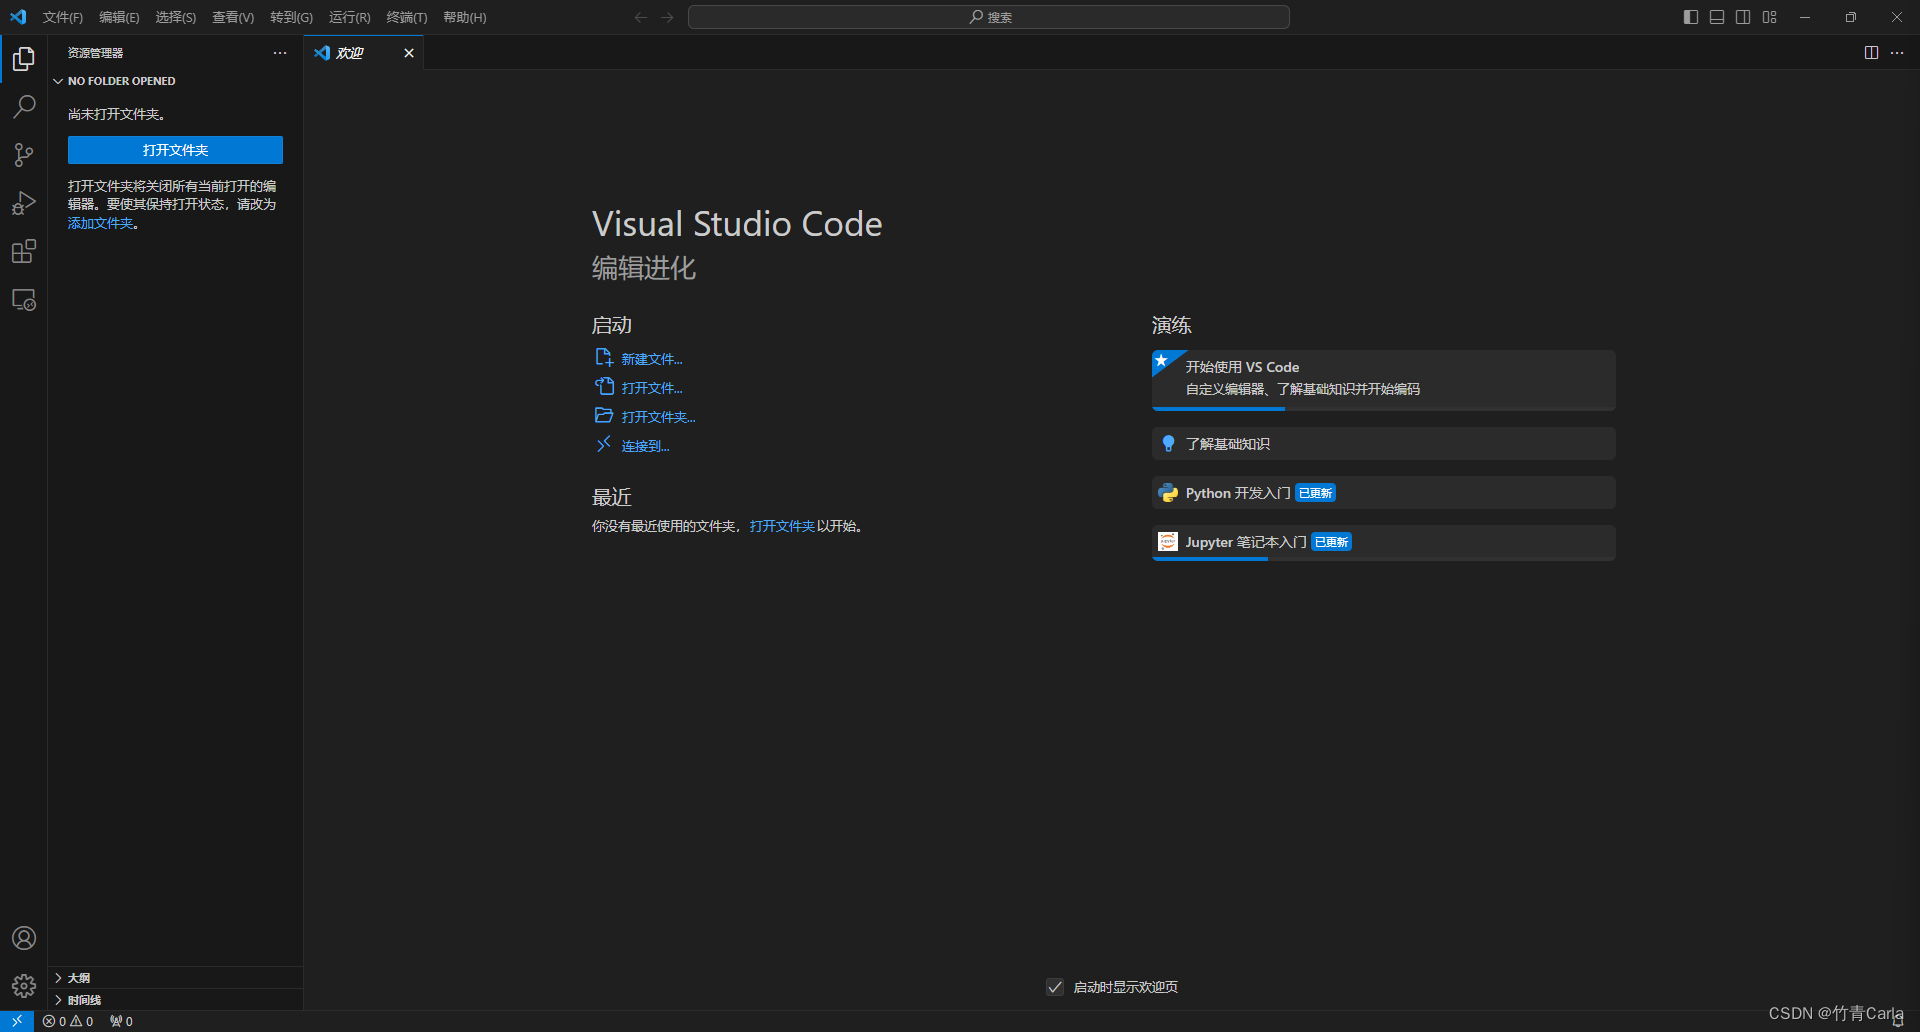Open 开始使用 VS Code walkthrough

click(1383, 380)
